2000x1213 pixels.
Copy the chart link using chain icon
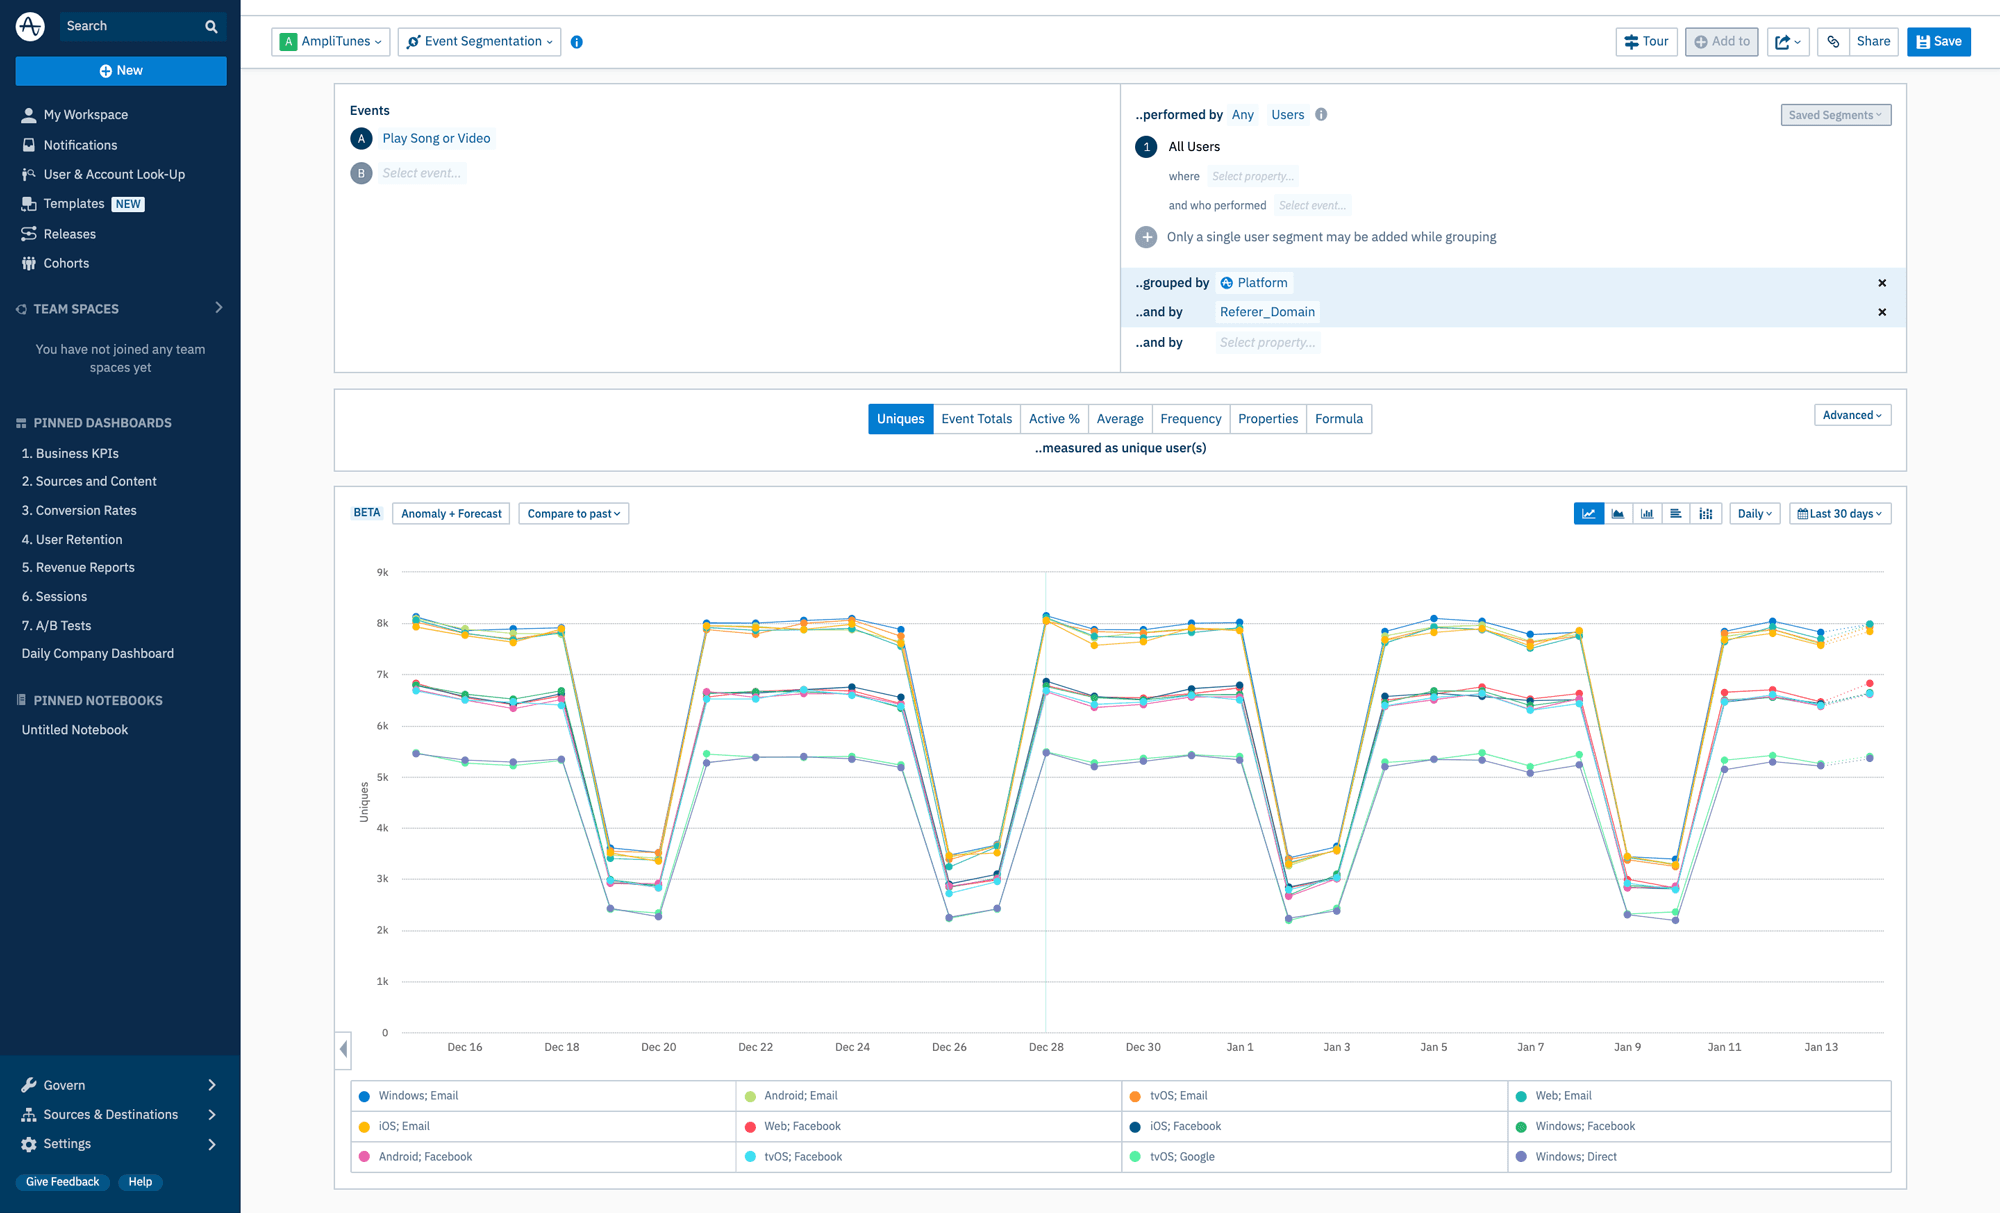coord(1833,41)
